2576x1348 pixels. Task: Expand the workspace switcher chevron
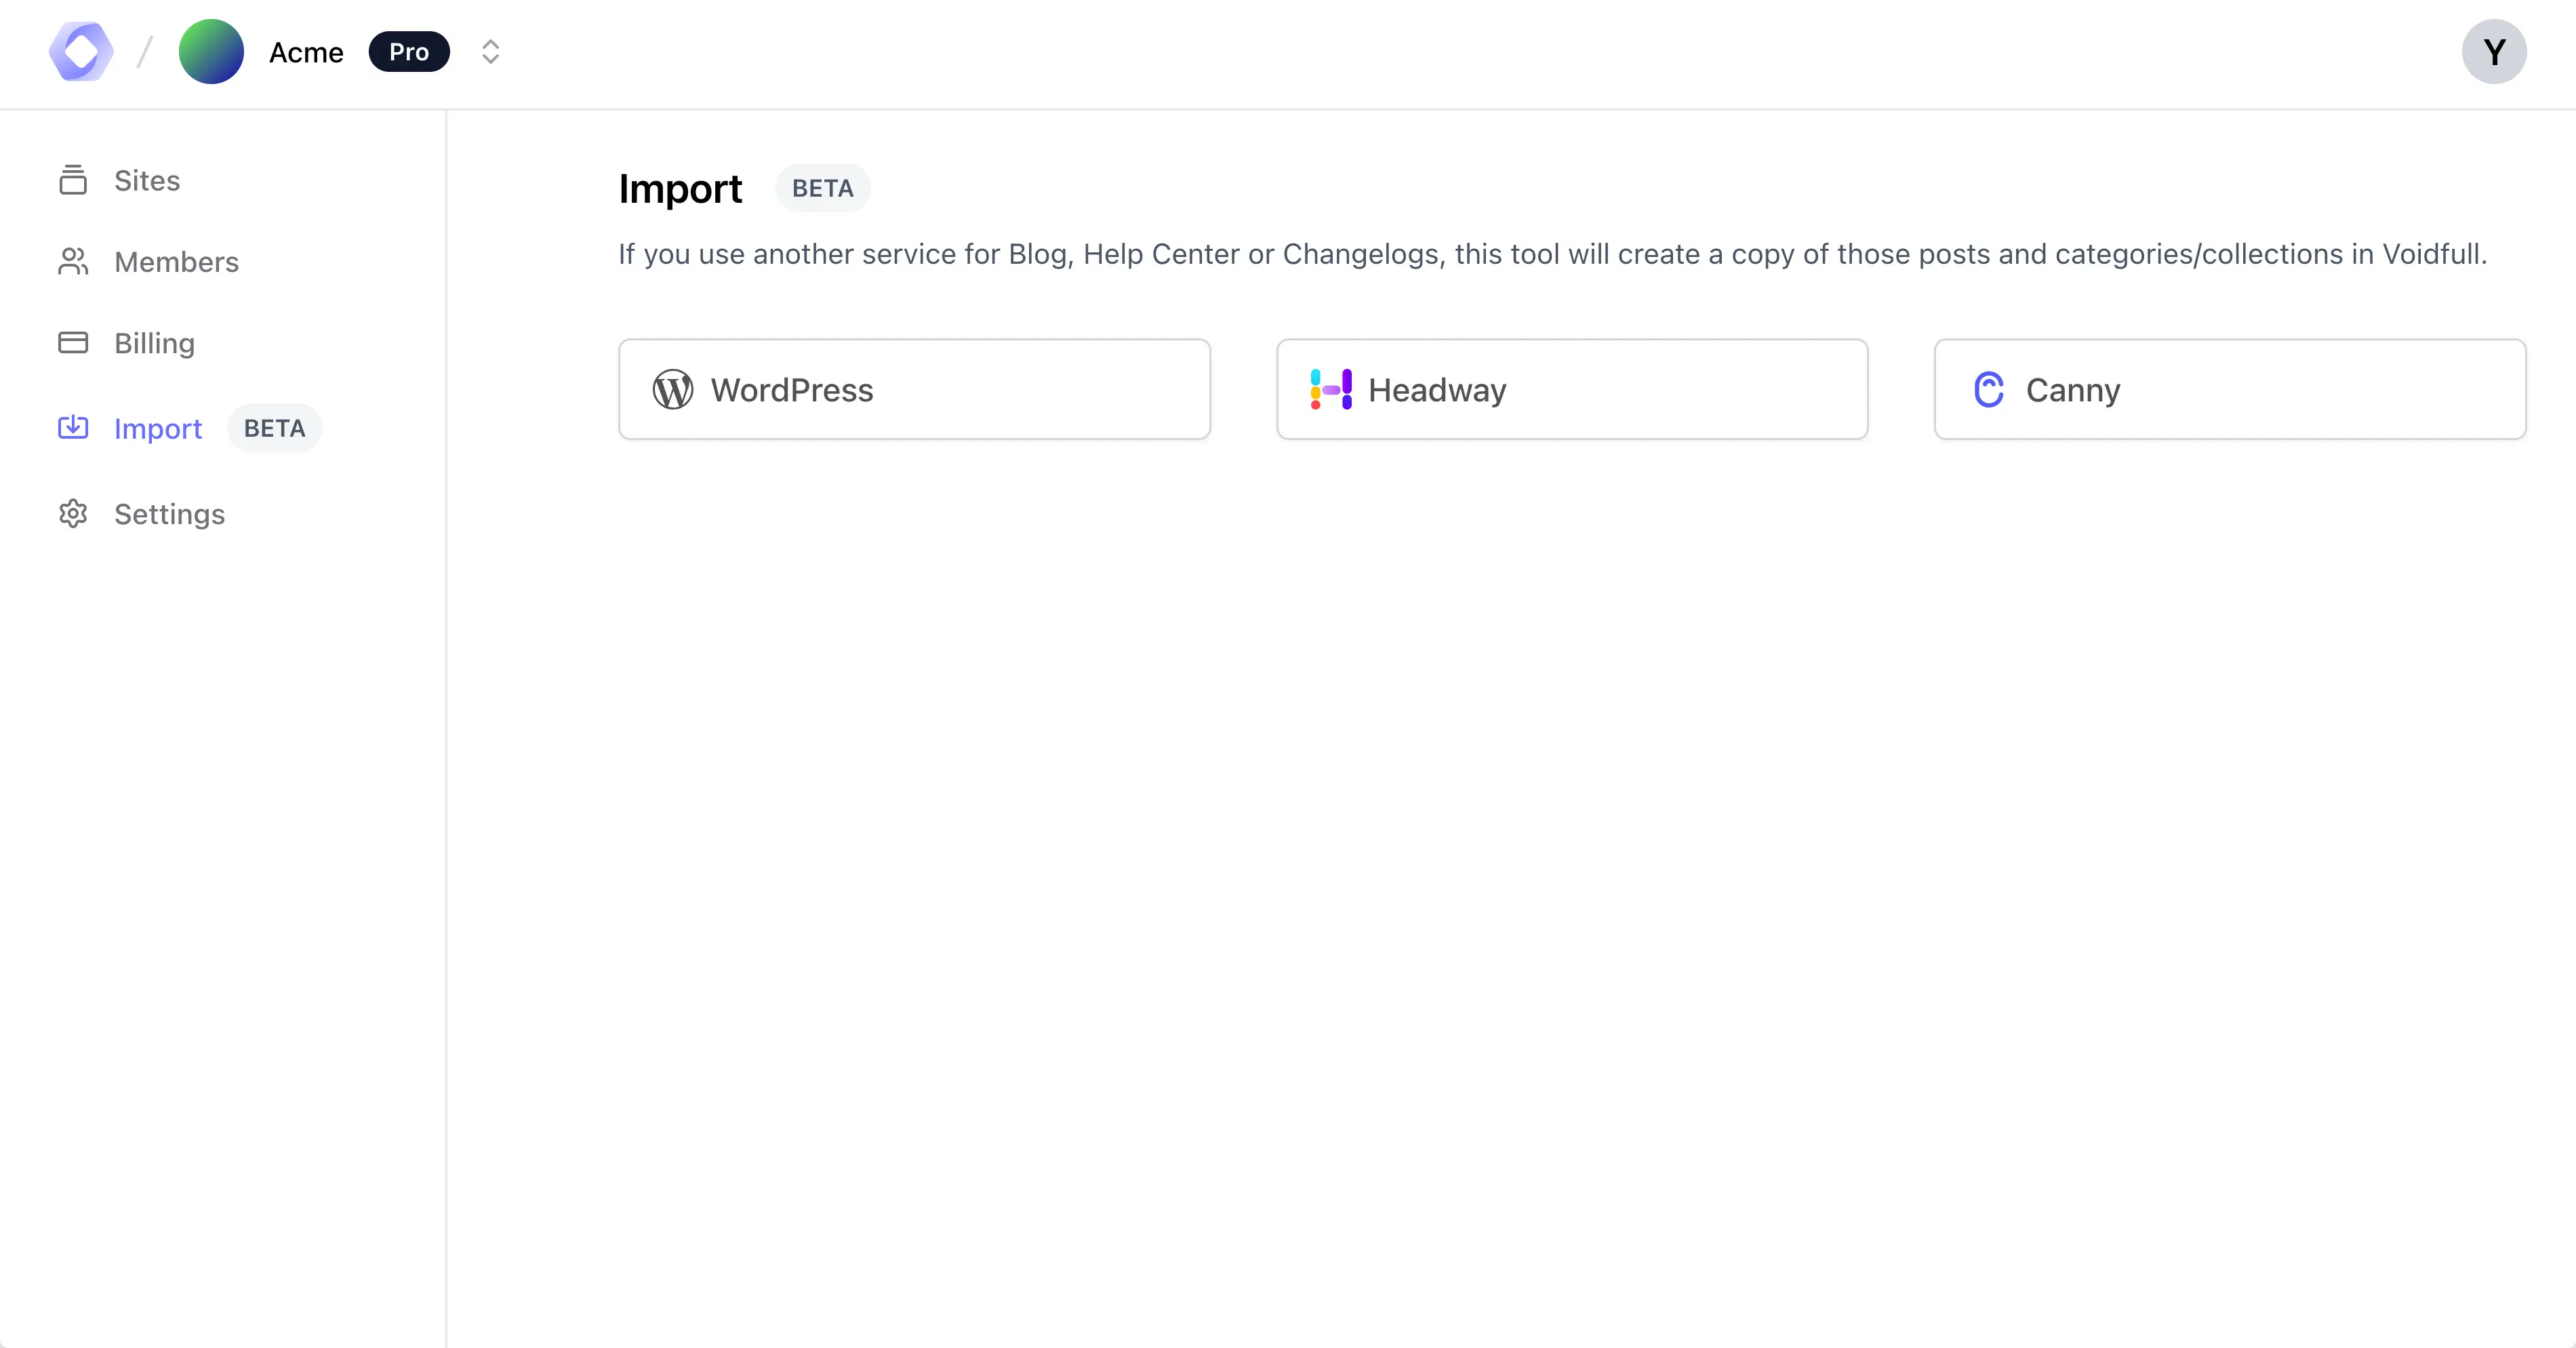[490, 52]
